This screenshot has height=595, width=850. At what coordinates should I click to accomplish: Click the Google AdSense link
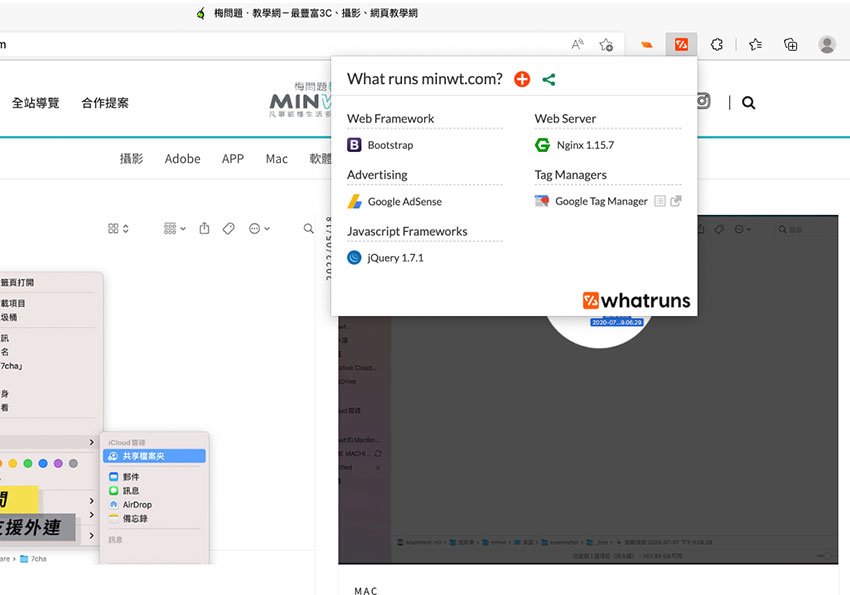coord(404,202)
